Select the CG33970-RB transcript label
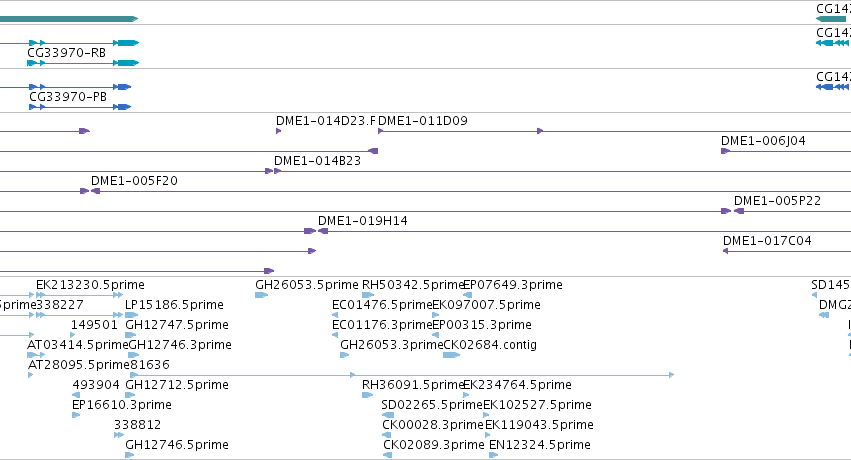The height and width of the screenshot is (460, 851). click(66, 53)
